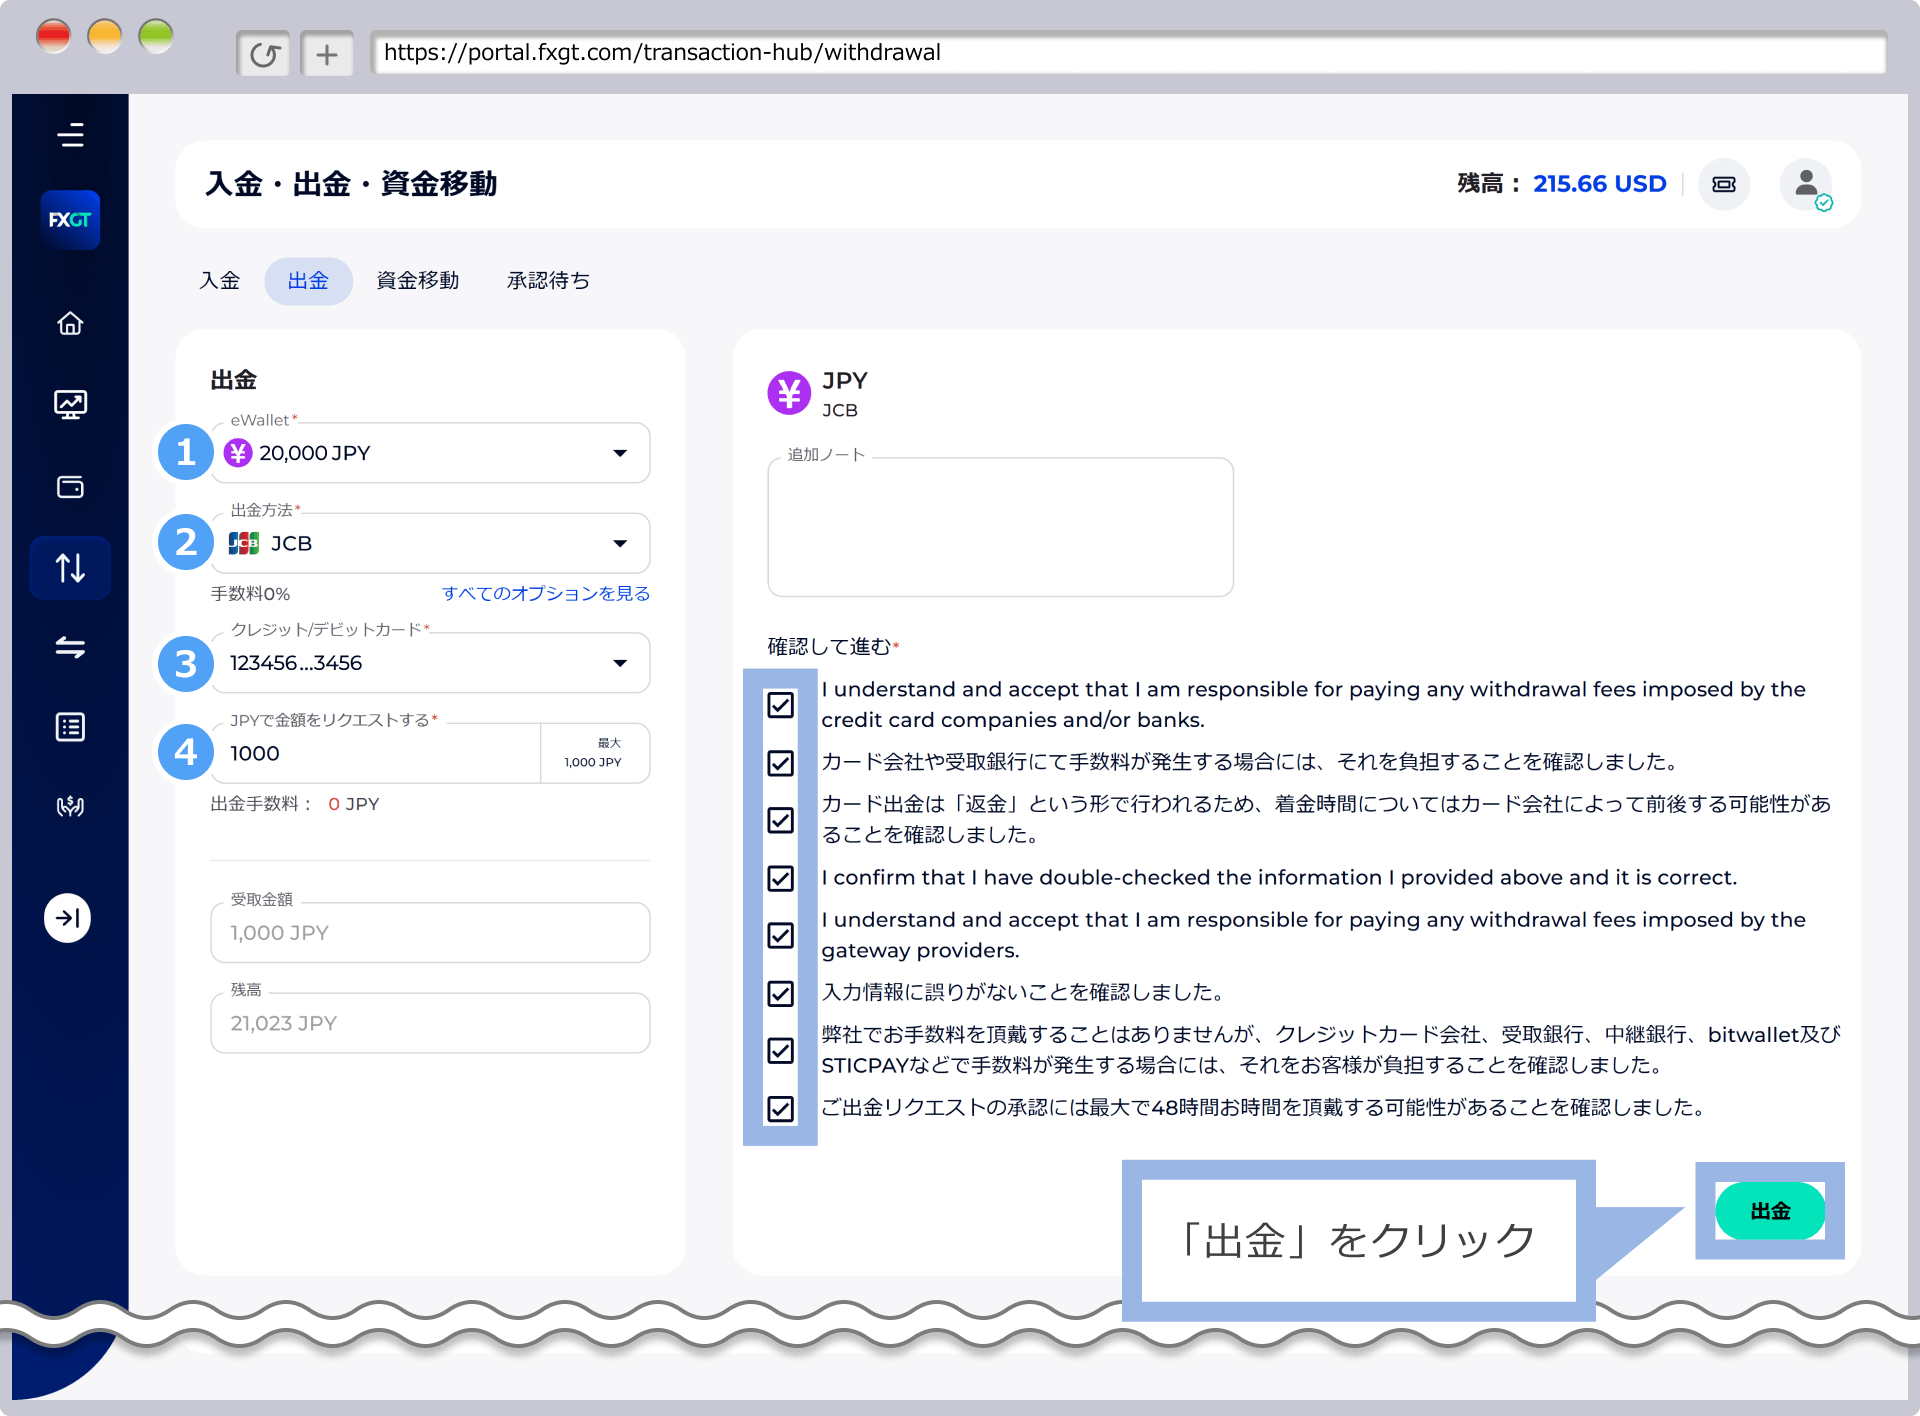Toggle checkbox for gateway providers fees statement
1920x1416 pixels.
pyautogui.click(x=780, y=935)
